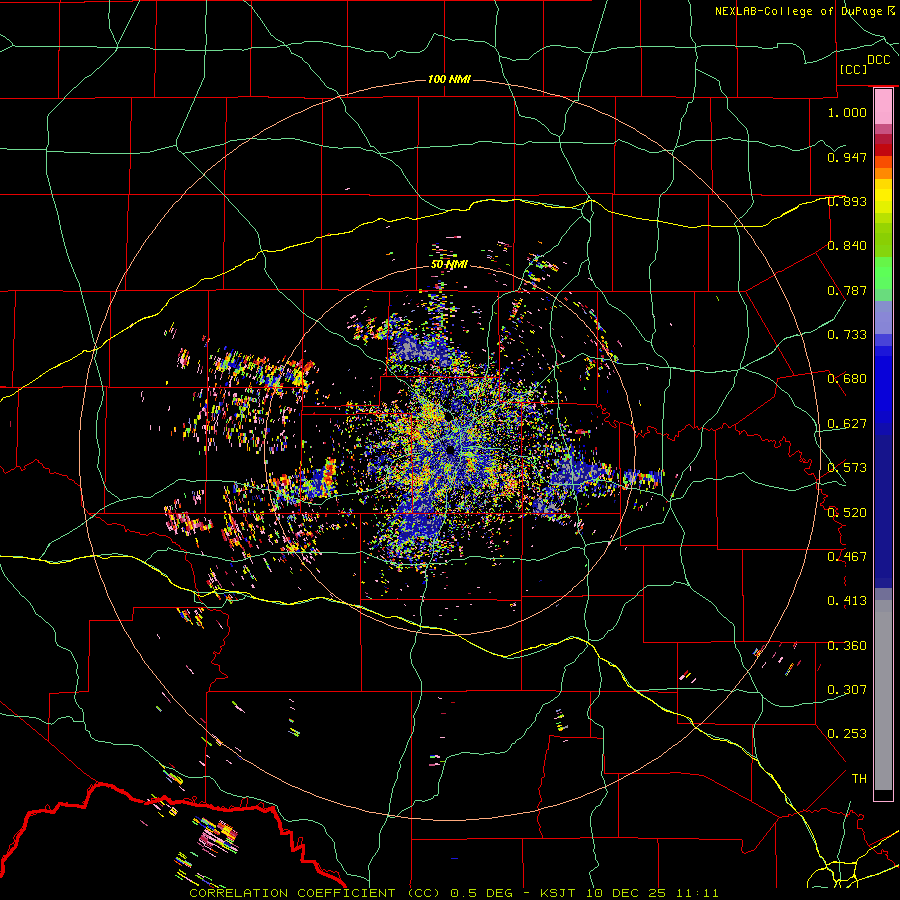The width and height of the screenshot is (900, 900).
Task: Click the red segment of the color bar
Action: pyautogui.click(x=883, y=150)
